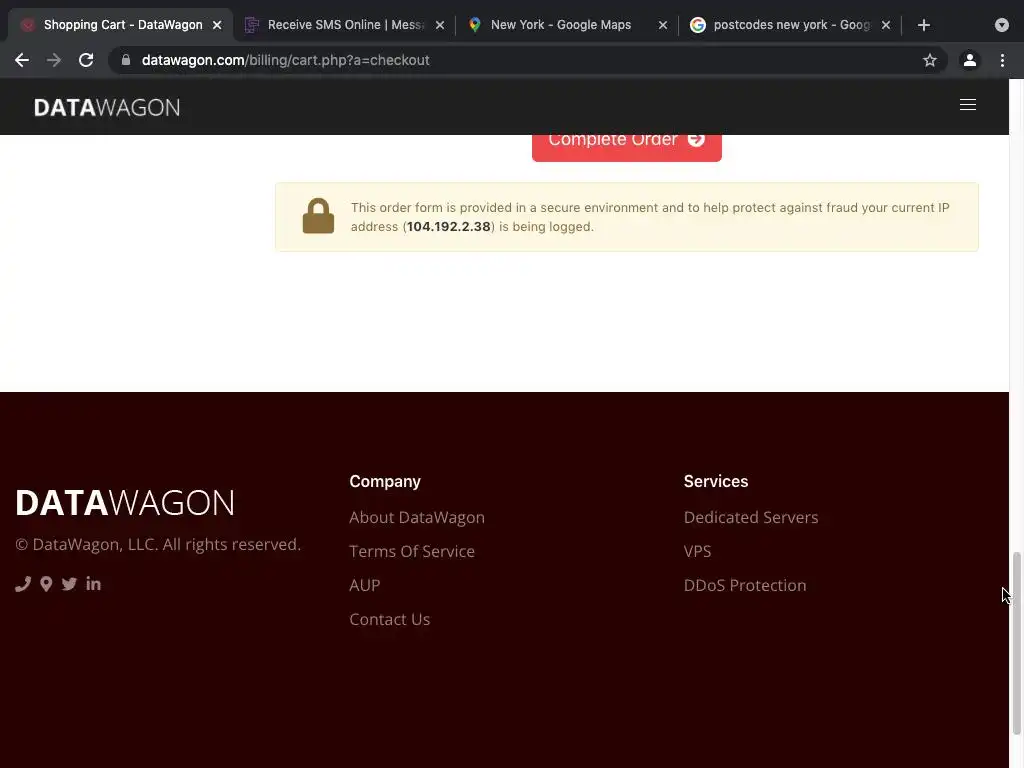Click the padlock site info icon
1024x768 pixels.
click(126, 60)
